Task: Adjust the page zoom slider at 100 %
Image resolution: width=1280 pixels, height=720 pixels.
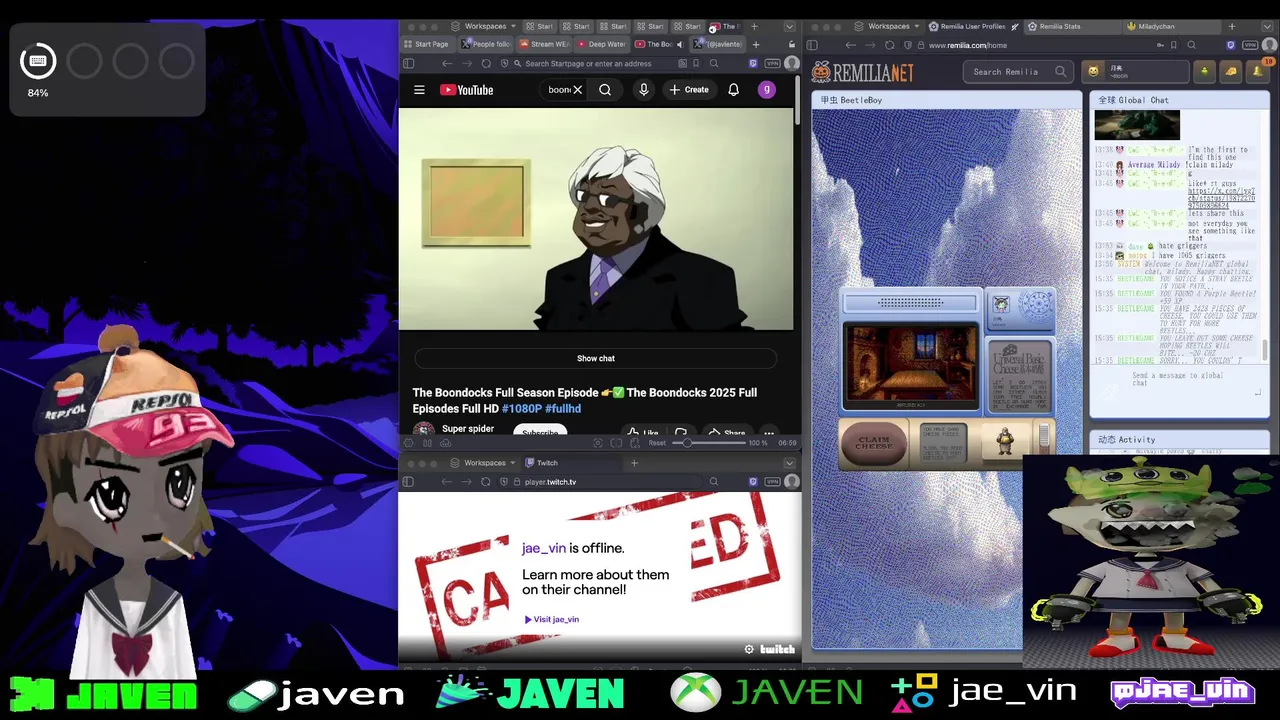Action: pyautogui.click(x=708, y=443)
